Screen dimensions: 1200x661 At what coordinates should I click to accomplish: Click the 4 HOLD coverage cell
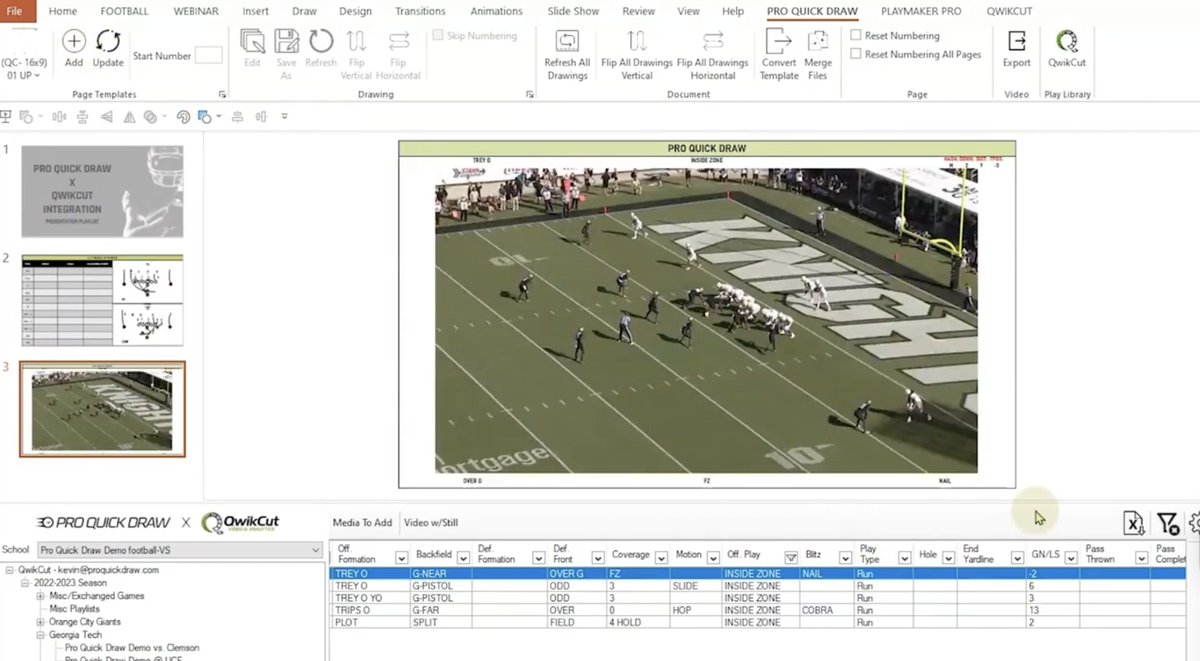click(x=638, y=622)
